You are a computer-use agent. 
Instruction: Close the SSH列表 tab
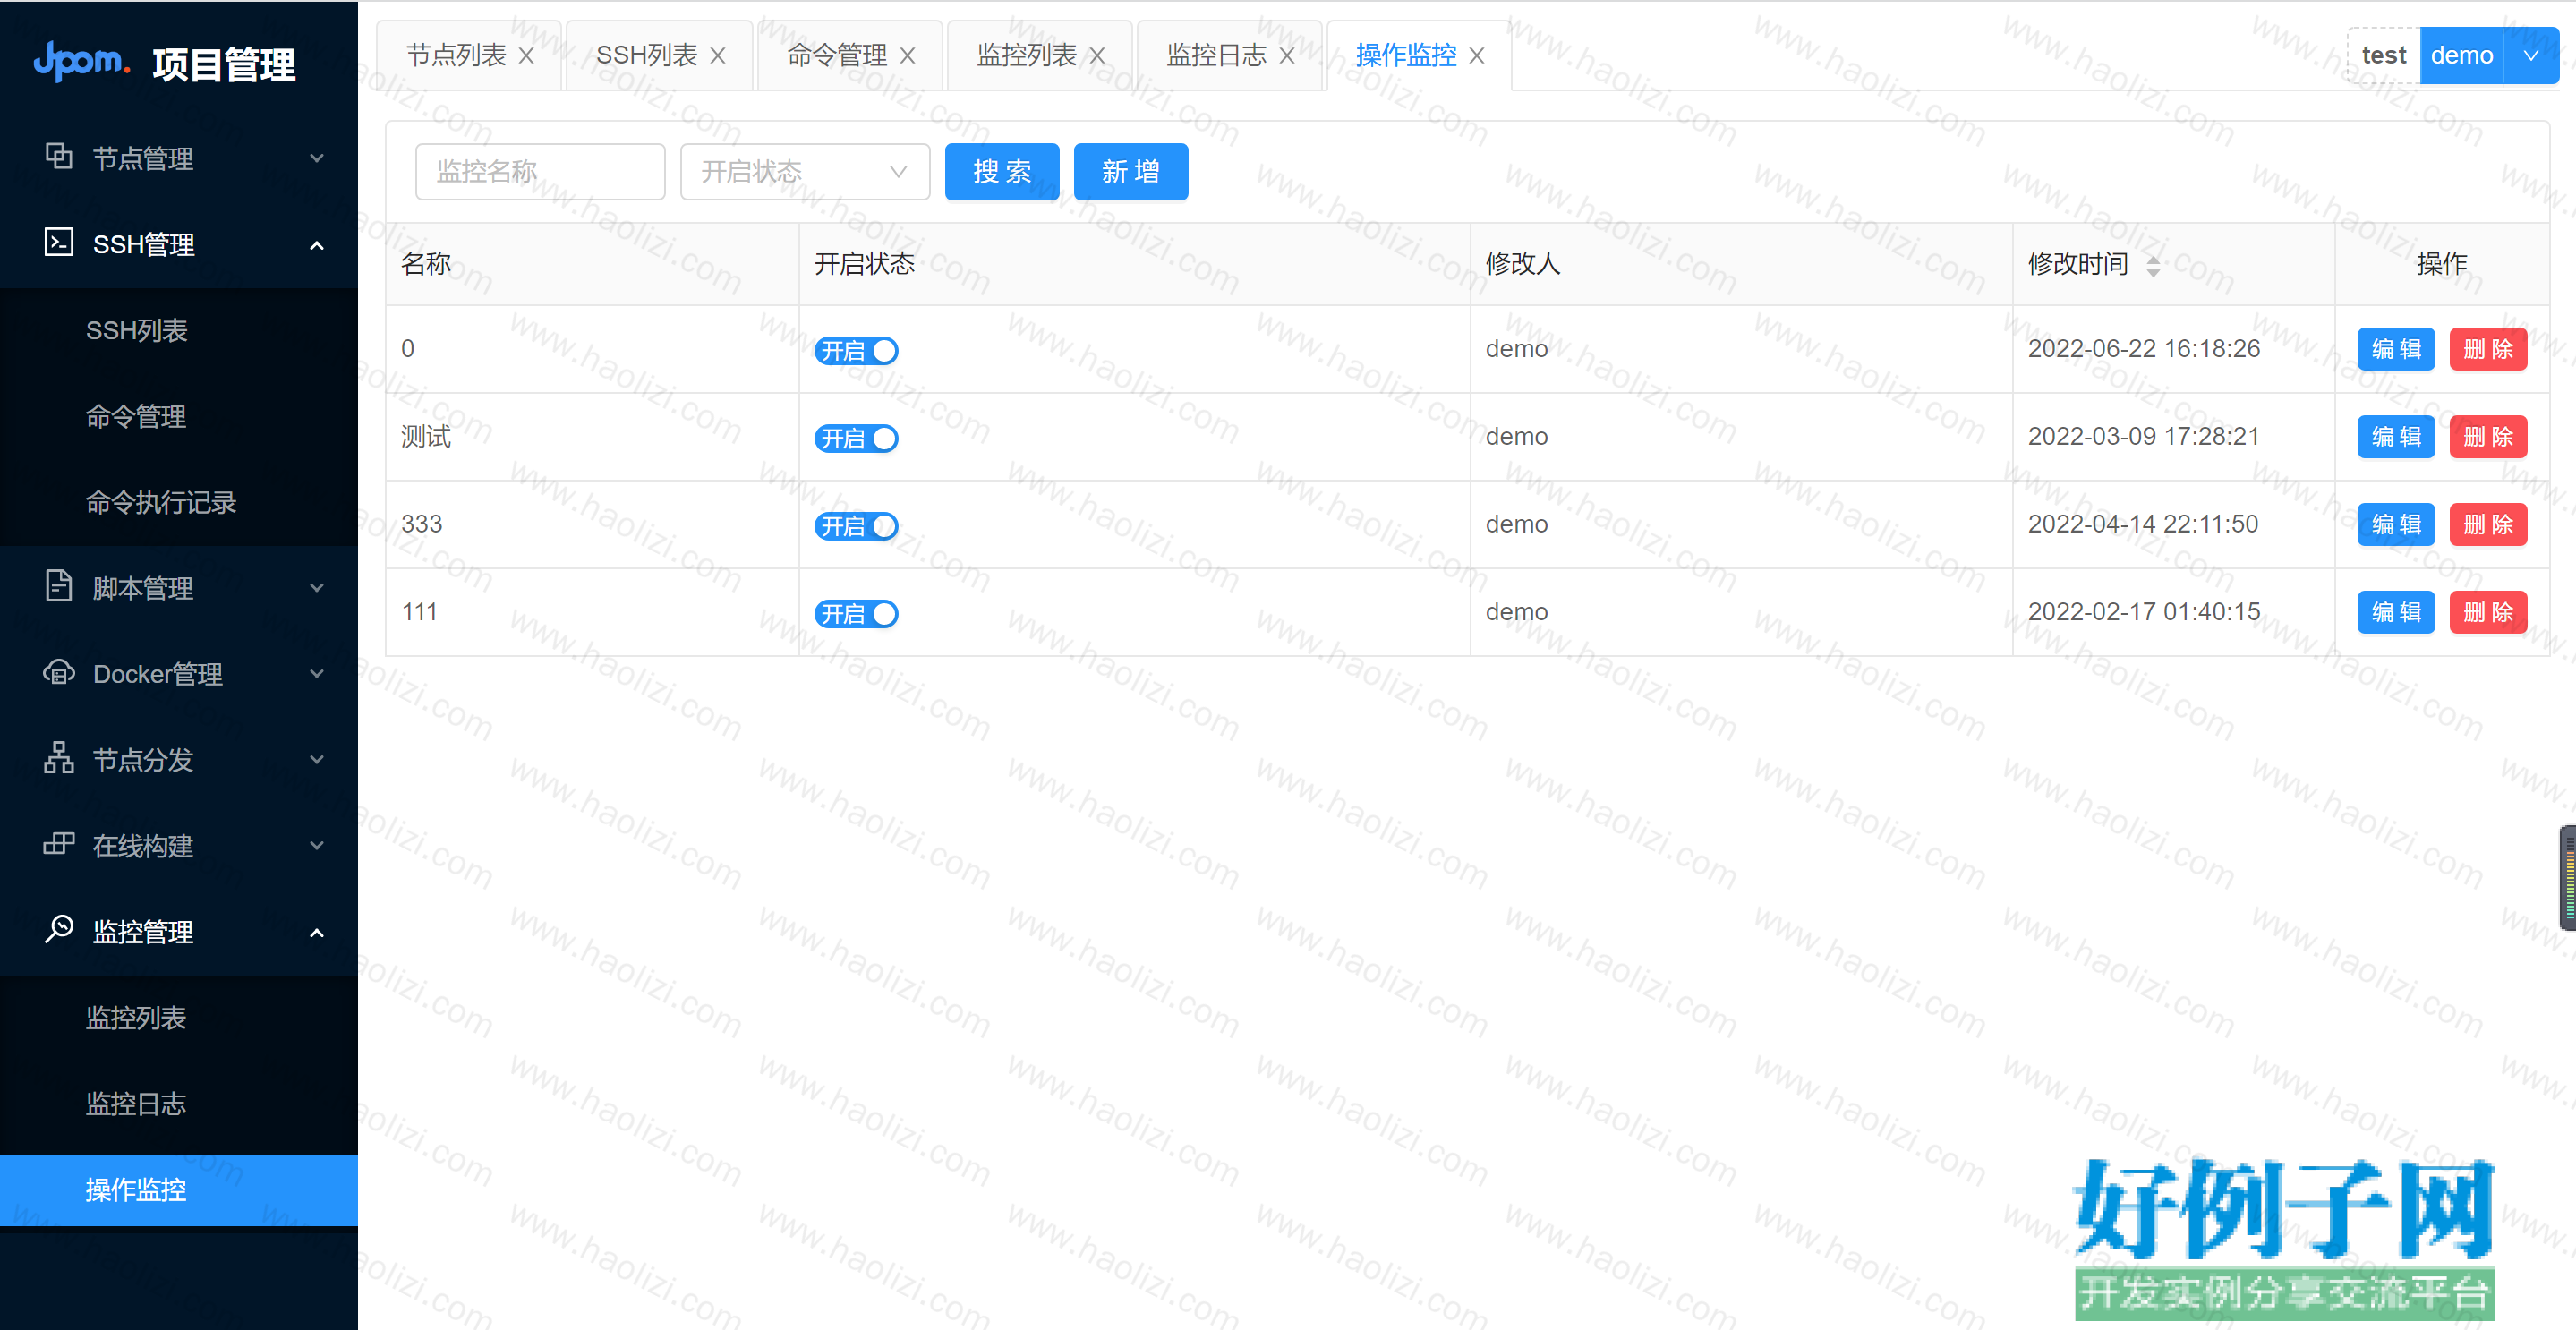(x=717, y=56)
